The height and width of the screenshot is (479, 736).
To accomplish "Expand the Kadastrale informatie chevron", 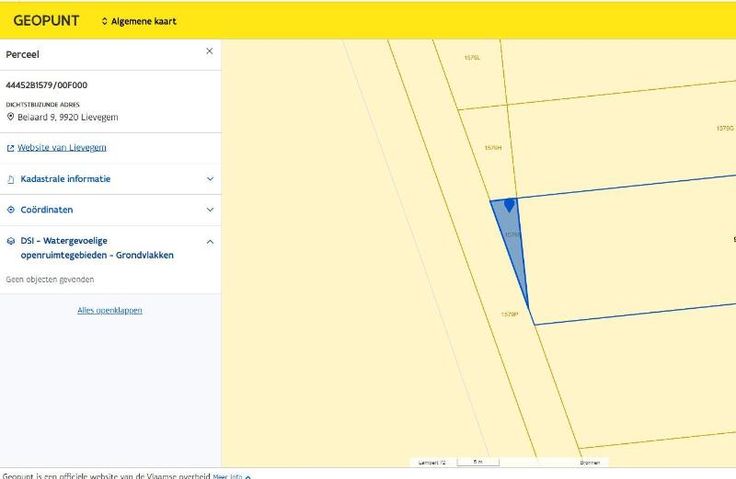I will tap(210, 179).
